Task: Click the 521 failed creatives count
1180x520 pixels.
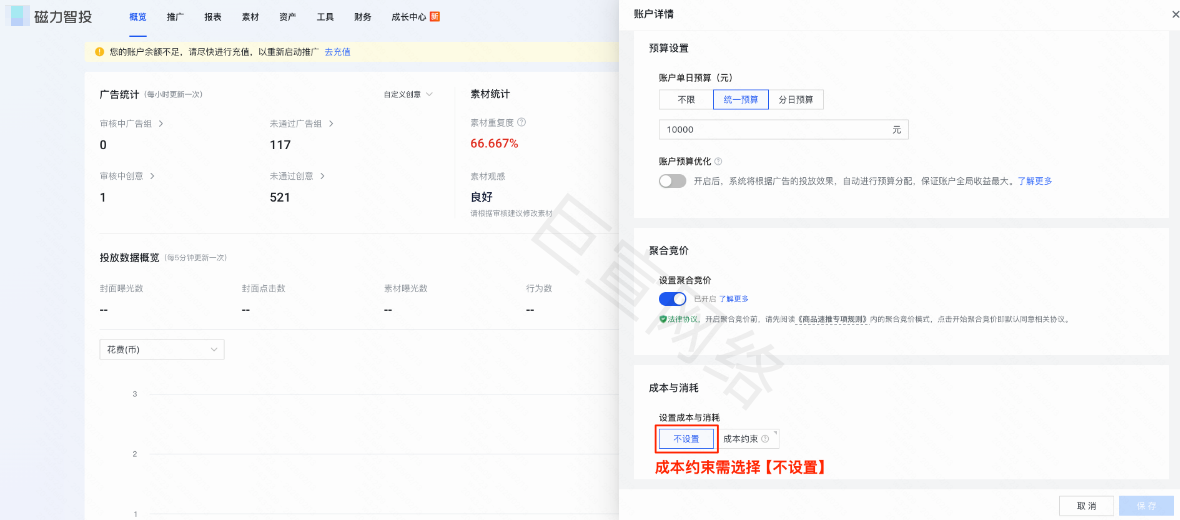Action: (x=280, y=198)
